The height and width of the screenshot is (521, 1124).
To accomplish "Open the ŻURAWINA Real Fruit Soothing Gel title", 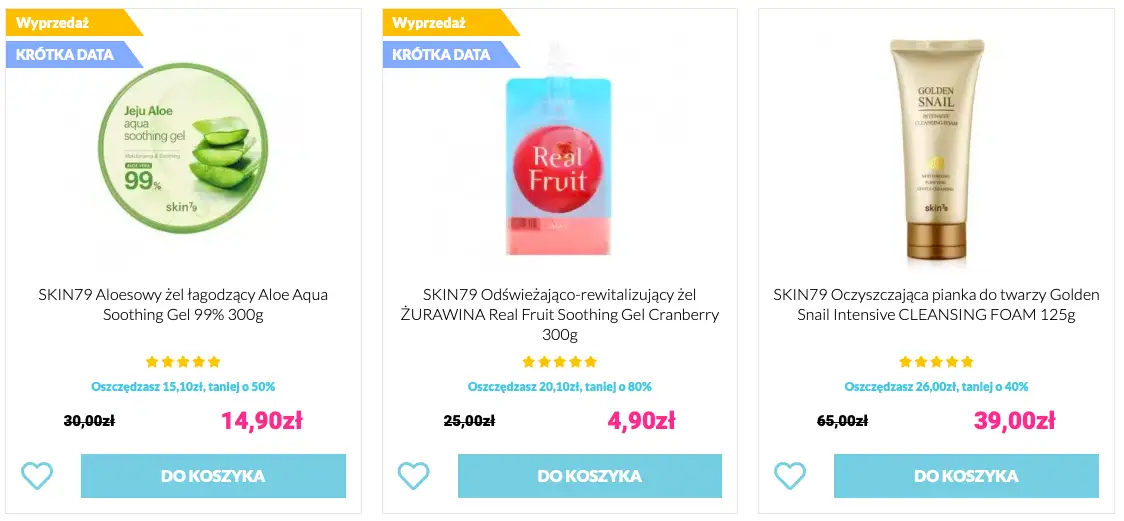I will [560, 314].
